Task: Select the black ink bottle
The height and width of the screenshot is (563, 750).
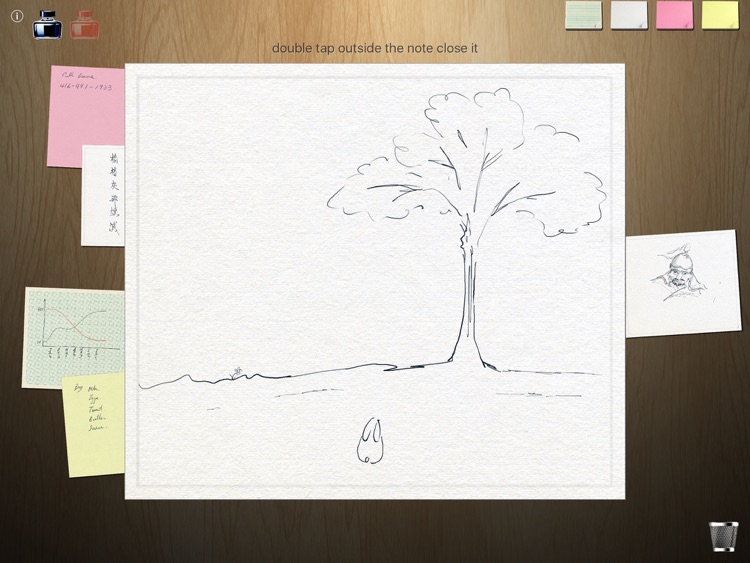Action: point(47,24)
